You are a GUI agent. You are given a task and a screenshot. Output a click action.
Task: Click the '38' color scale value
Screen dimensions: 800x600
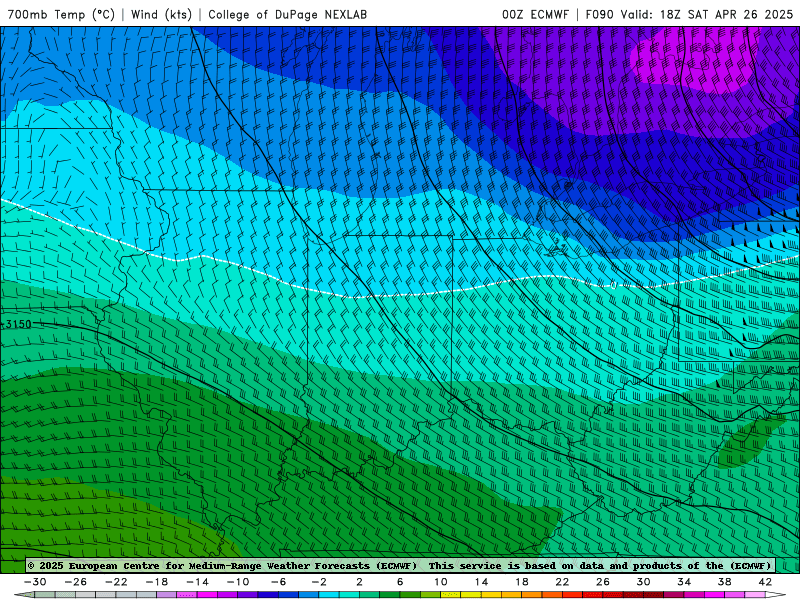[x=724, y=582]
